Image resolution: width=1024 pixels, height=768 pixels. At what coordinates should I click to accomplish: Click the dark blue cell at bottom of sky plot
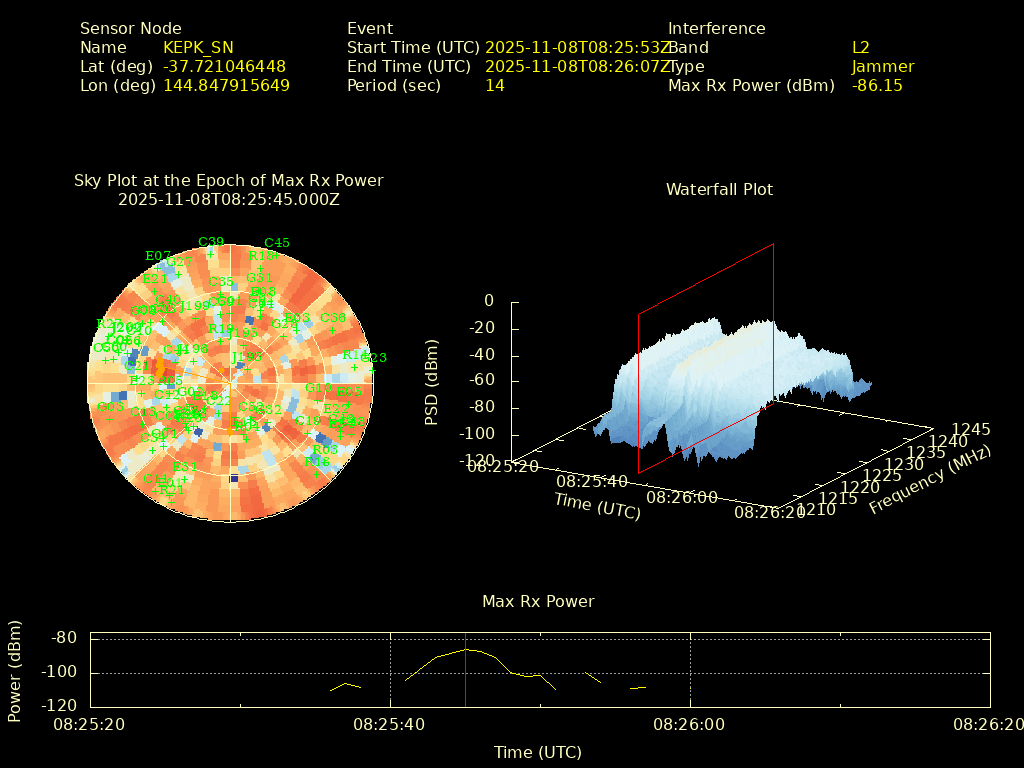234,479
